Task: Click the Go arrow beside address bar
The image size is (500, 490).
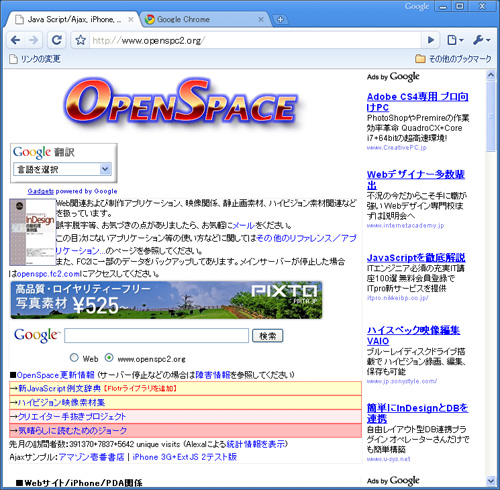Action: [431, 40]
